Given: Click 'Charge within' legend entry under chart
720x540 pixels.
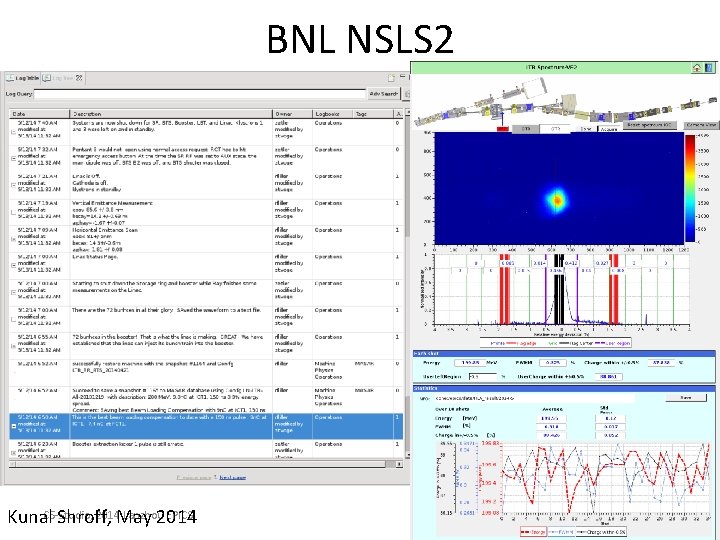Looking at the screenshot, I should click(x=601, y=532).
